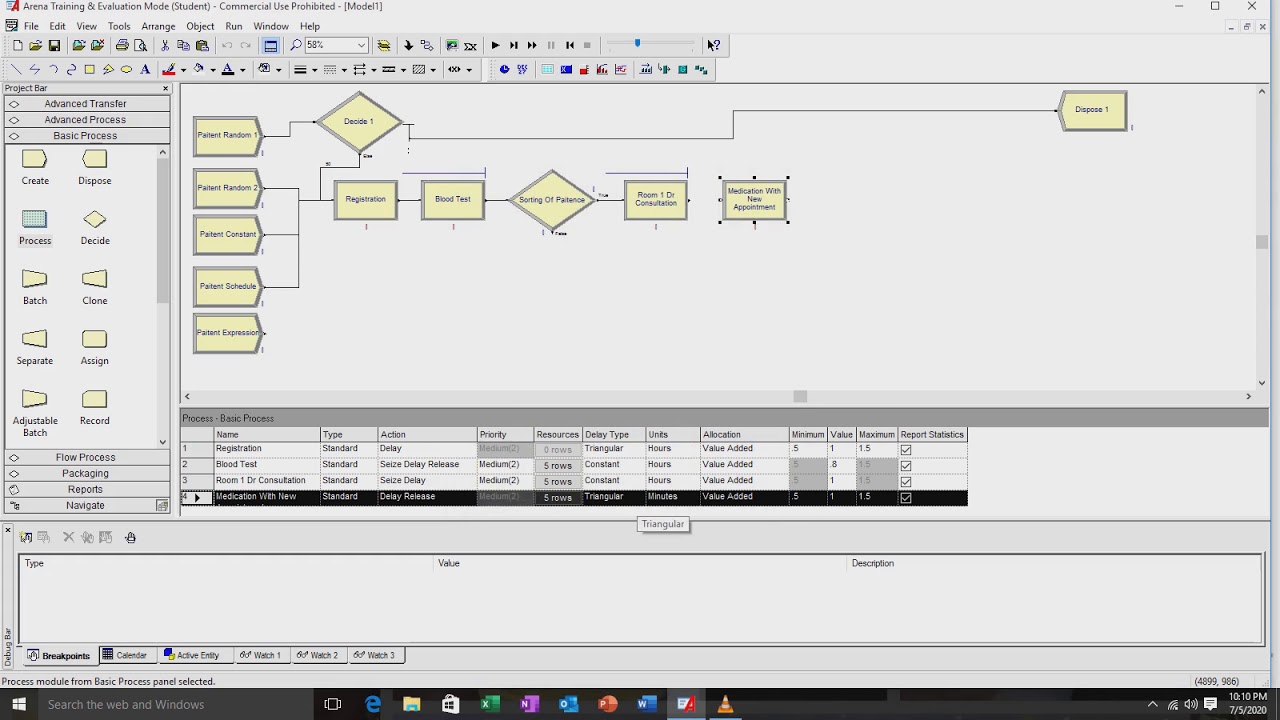Click the Name column header
The height and width of the screenshot is (720, 1280).
267,435
